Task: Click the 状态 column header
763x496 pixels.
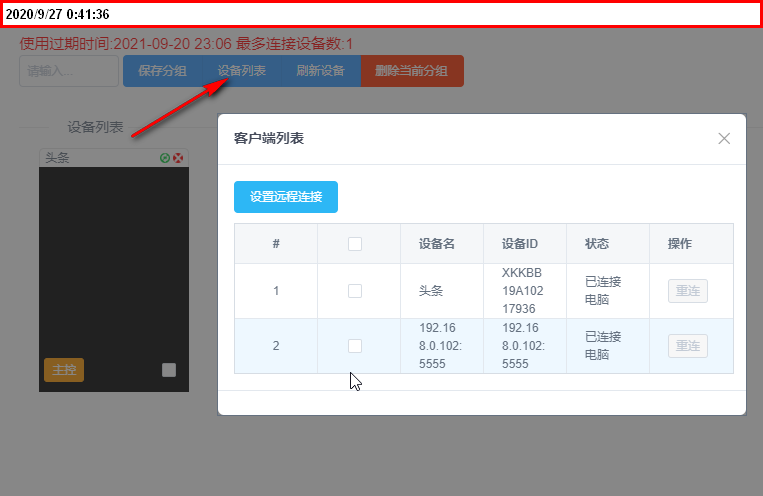Action: (597, 244)
